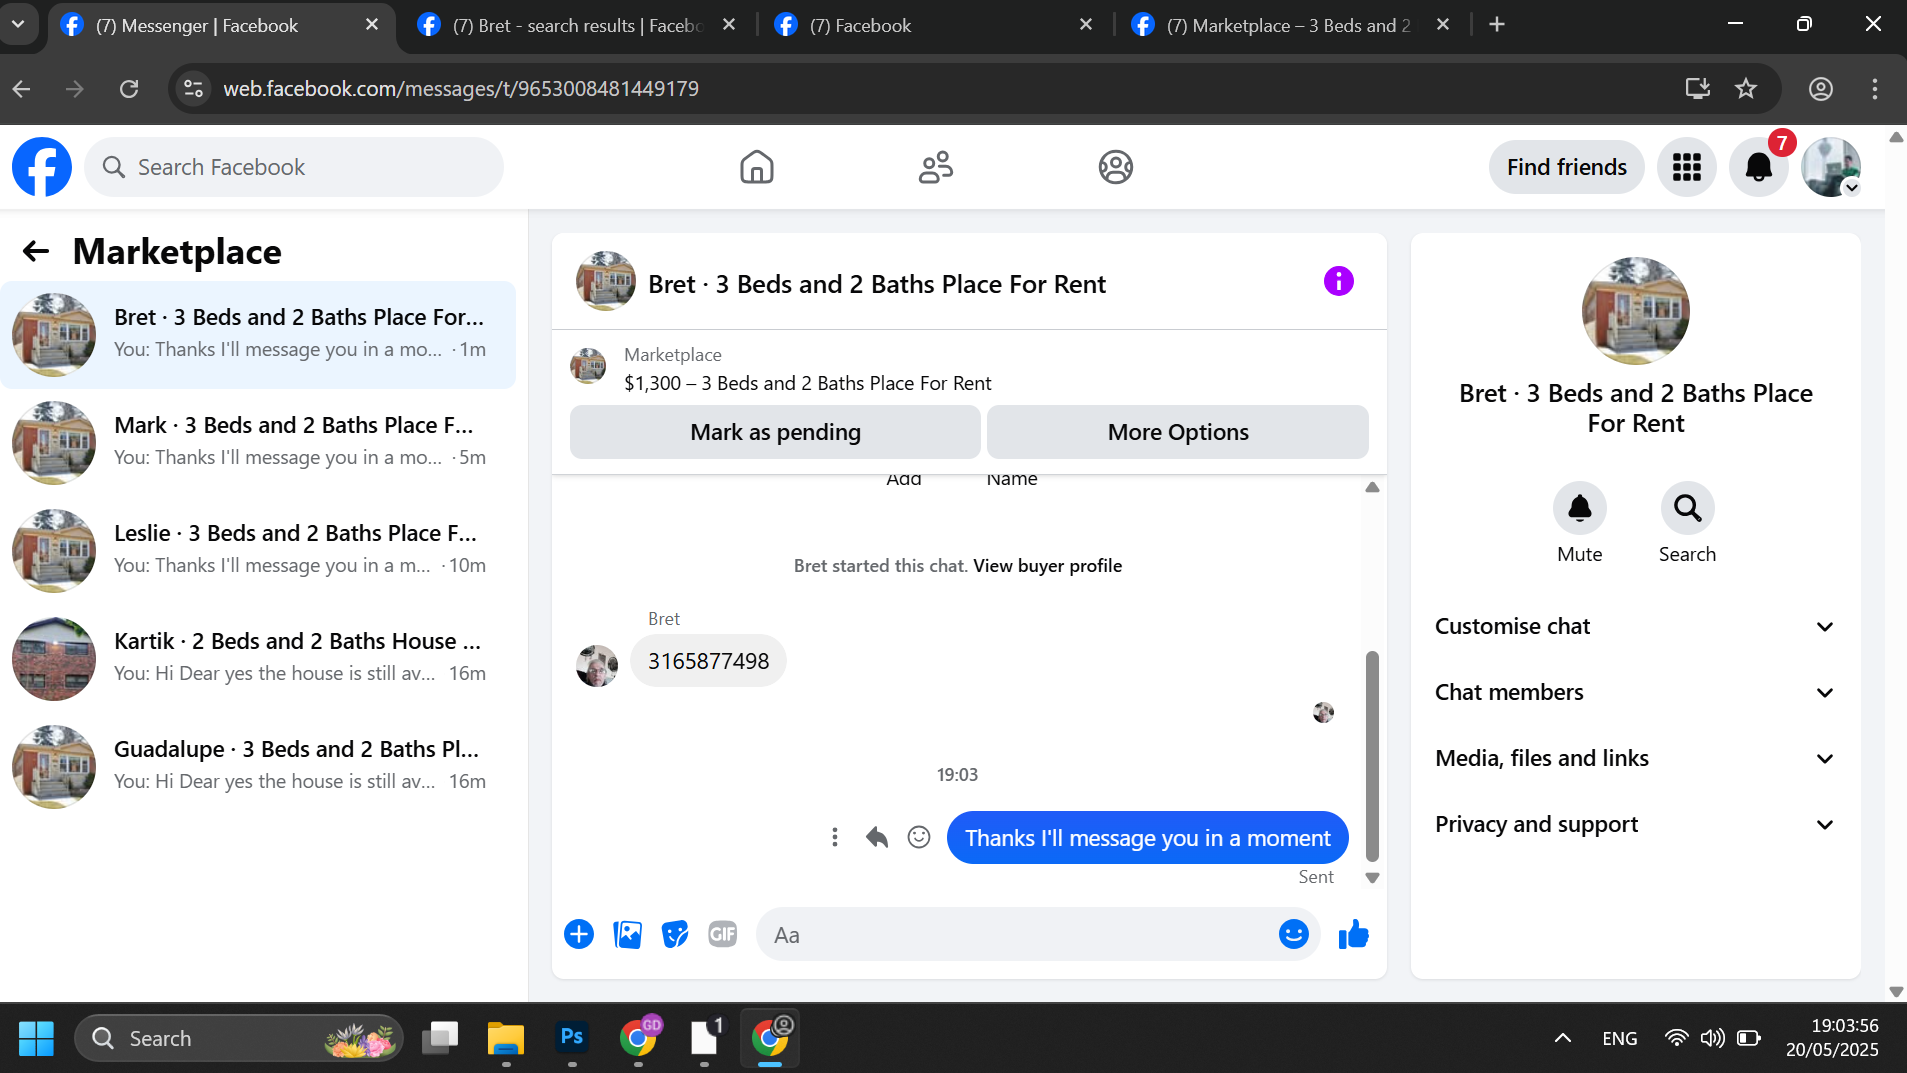Open the Groups icon in top navigation

click(1116, 167)
